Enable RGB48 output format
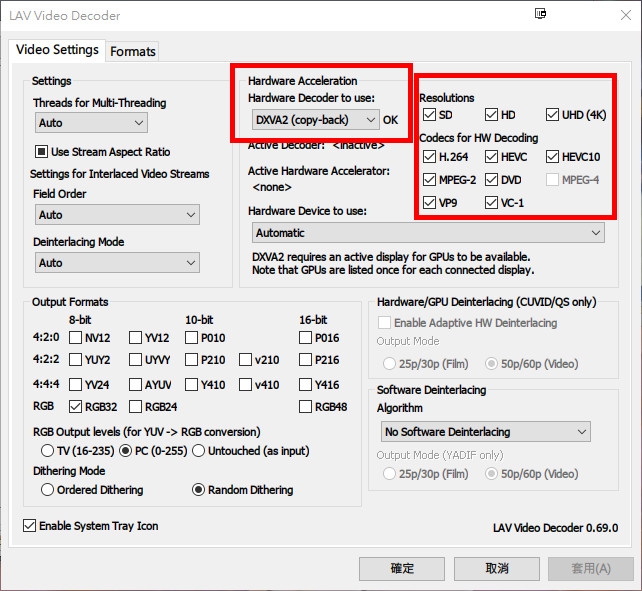642x591 pixels. pyautogui.click(x=305, y=407)
